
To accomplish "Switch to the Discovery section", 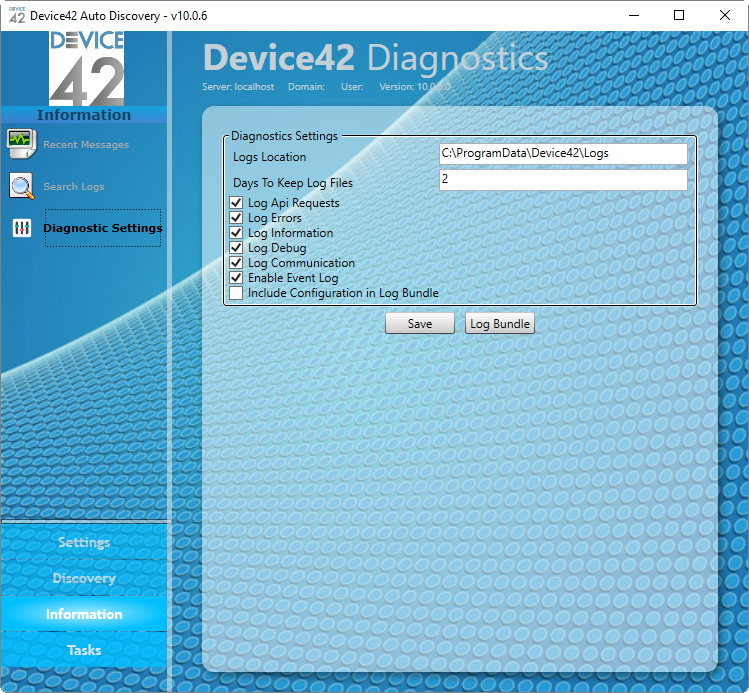I will 84,578.
